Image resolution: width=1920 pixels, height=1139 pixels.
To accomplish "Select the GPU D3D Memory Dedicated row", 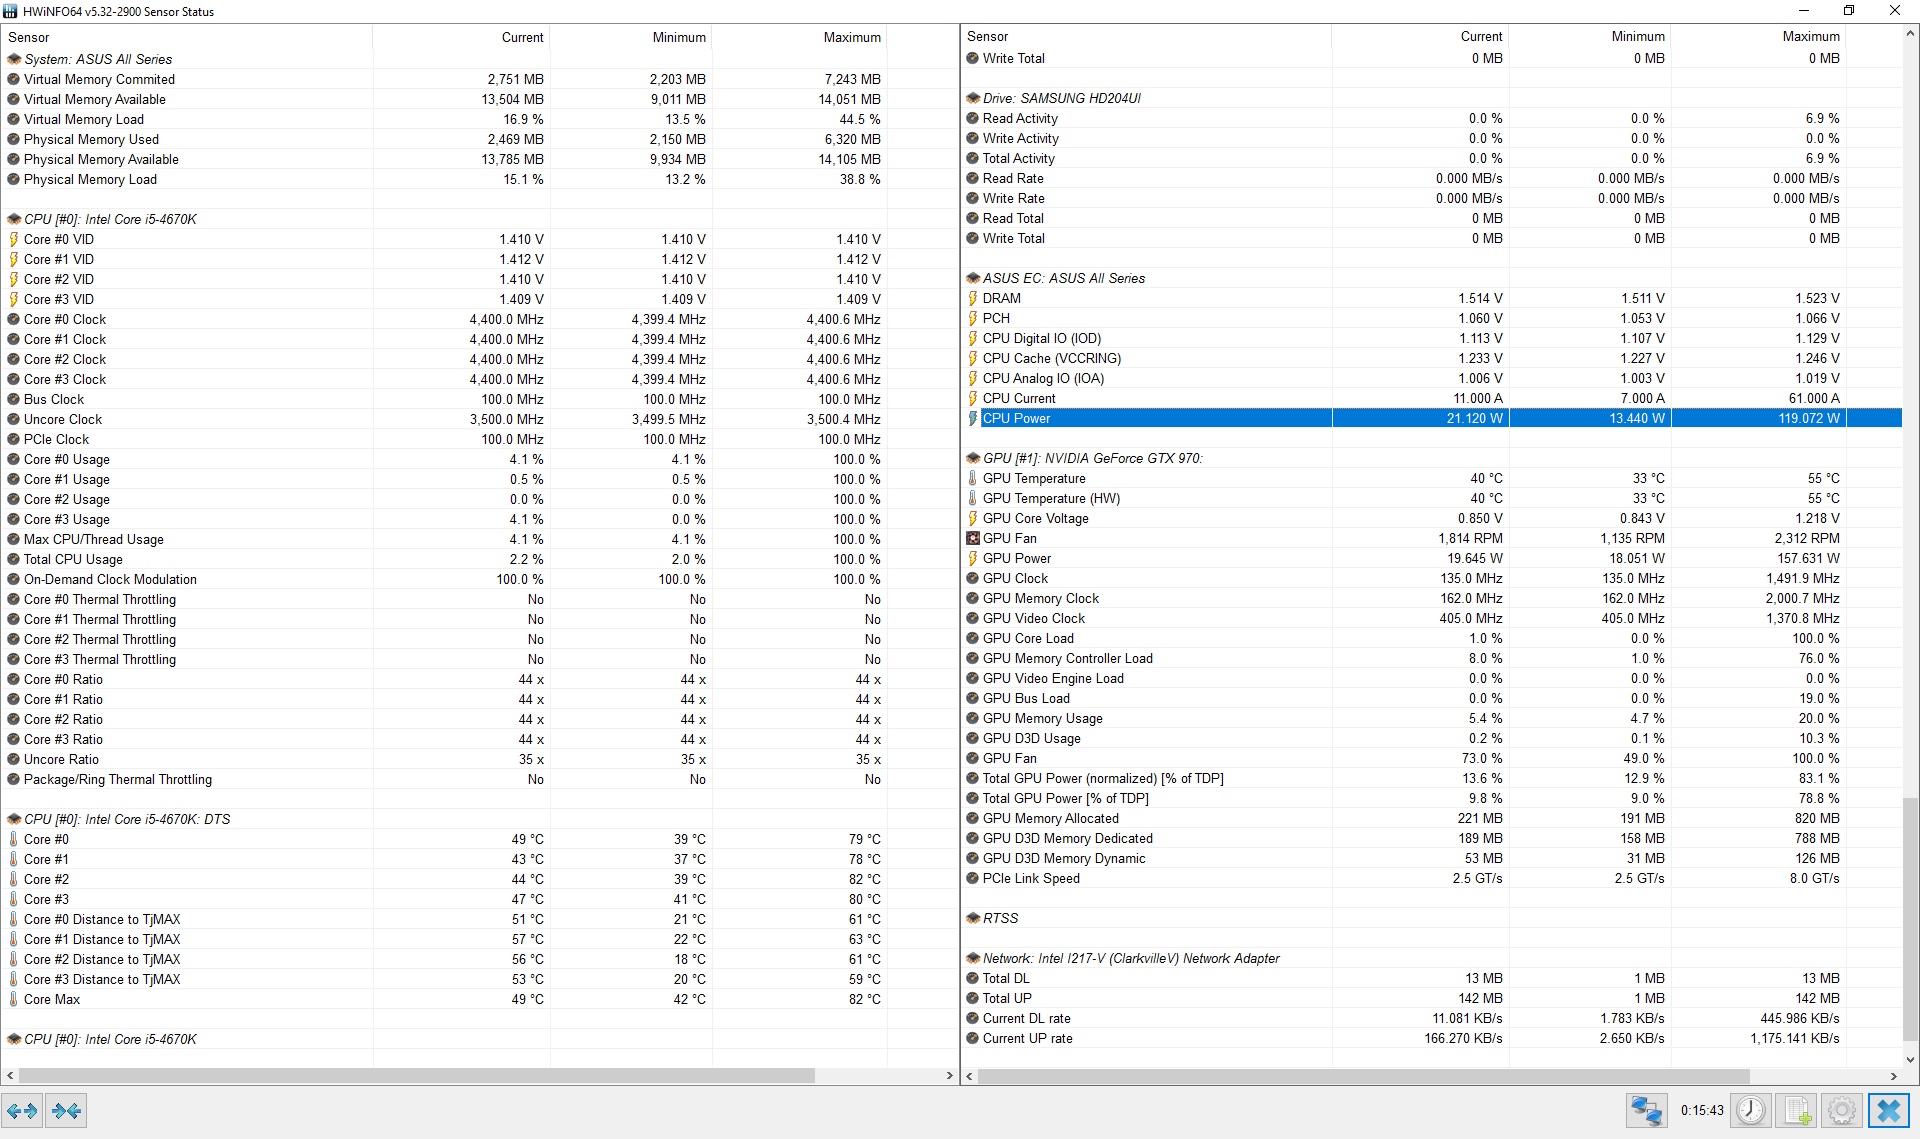I will [x=1432, y=838].
